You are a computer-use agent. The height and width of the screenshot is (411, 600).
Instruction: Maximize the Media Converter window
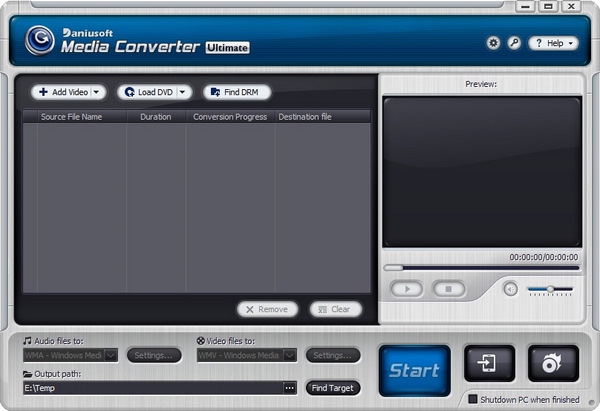pyautogui.click(x=548, y=7)
